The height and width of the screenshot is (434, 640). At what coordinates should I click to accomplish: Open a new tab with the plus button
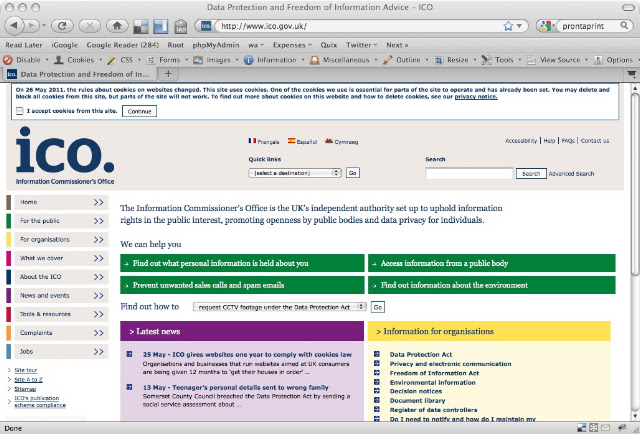click(x=168, y=74)
